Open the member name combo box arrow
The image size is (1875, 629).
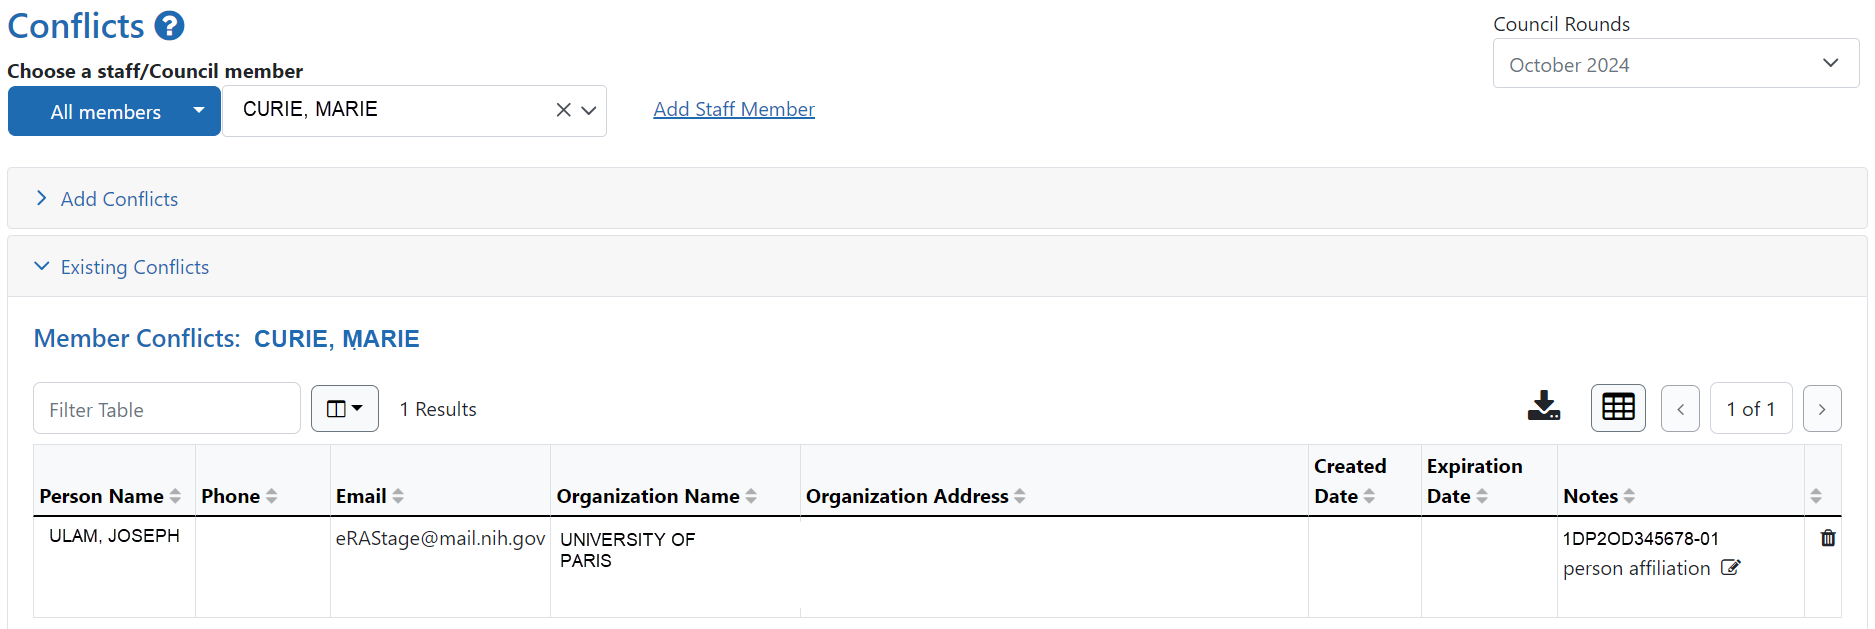coord(589,110)
